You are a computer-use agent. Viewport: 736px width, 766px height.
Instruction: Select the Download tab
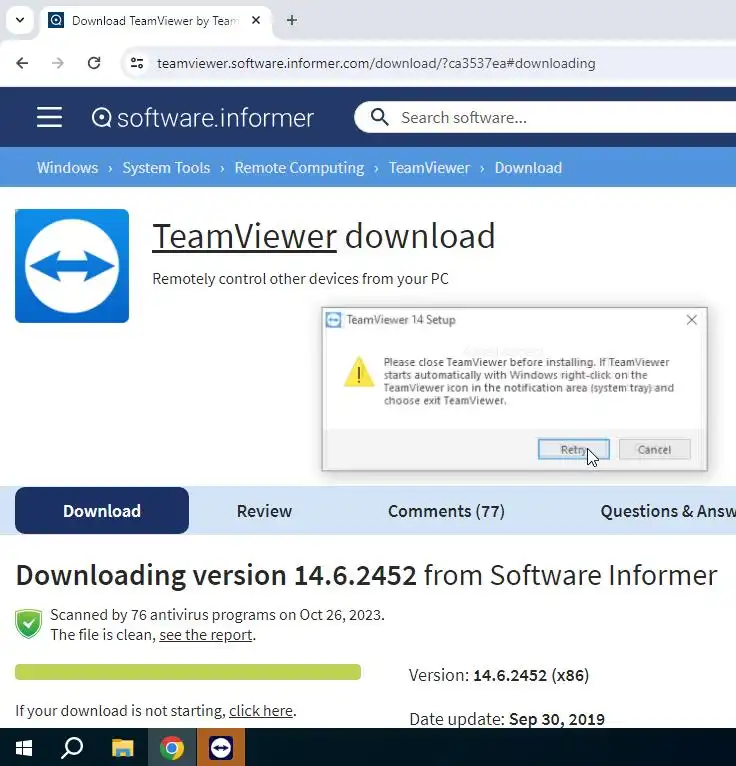102,511
